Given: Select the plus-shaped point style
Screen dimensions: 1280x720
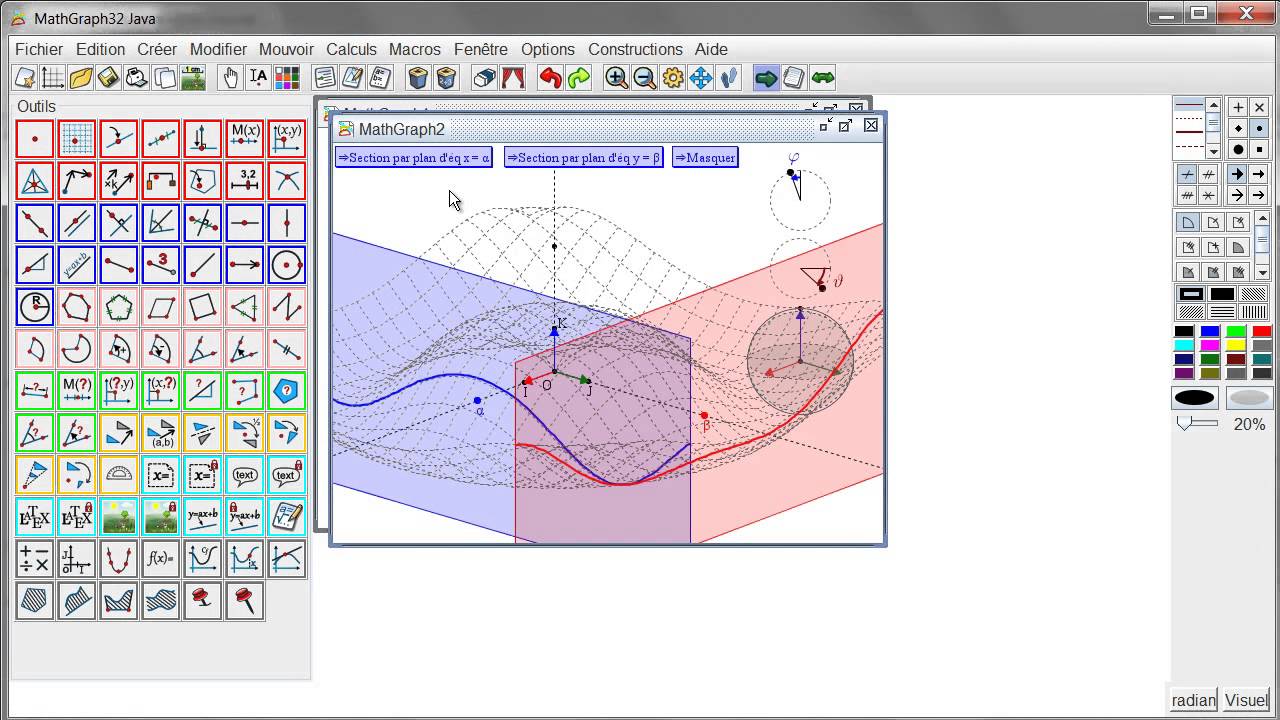Looking at the screenshot, I should pos(1238,107).
